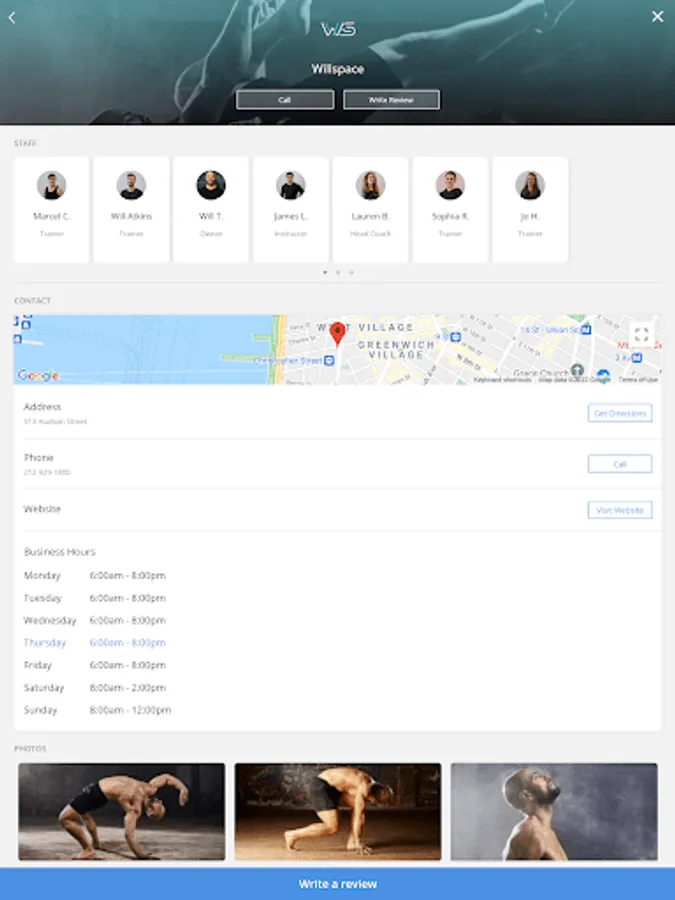Viewport: 675px width, 900px height.
Task: Open Will Atkins staff card
Action: click(131, 210)
